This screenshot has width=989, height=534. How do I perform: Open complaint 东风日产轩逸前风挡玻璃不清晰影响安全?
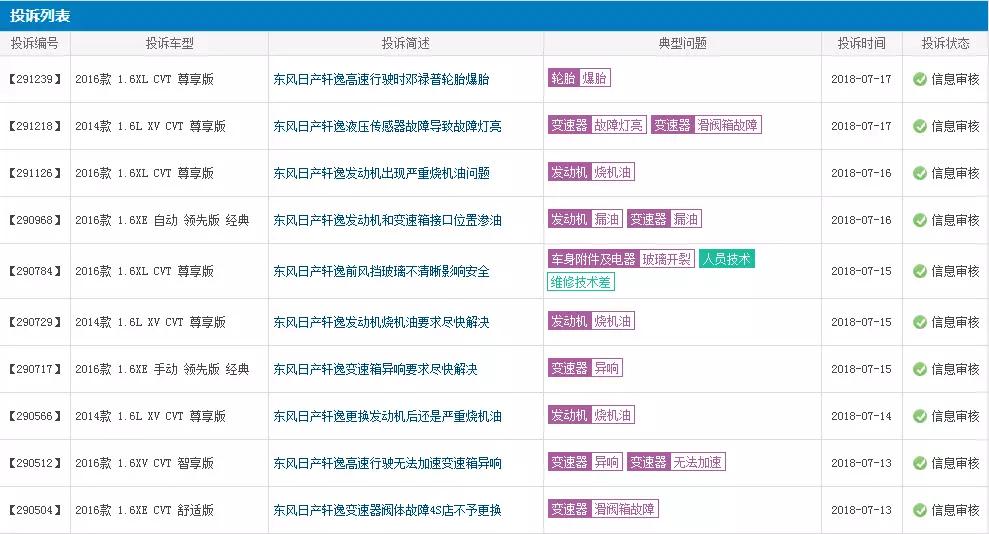[x=381, y=271]
